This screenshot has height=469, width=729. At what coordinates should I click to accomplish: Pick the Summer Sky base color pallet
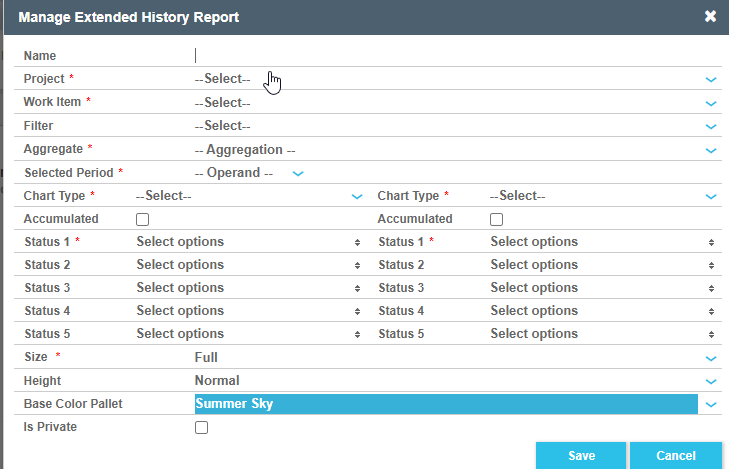pos(446,404)
